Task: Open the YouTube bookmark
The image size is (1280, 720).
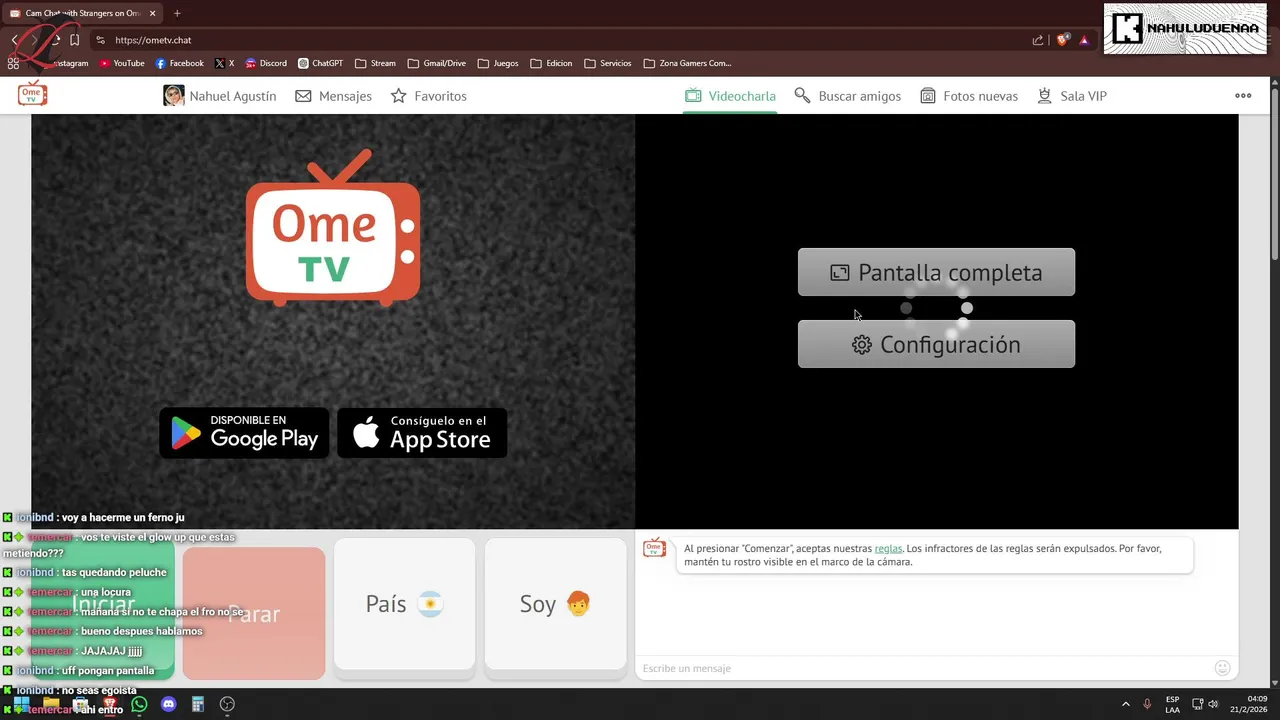Action: 121,63
